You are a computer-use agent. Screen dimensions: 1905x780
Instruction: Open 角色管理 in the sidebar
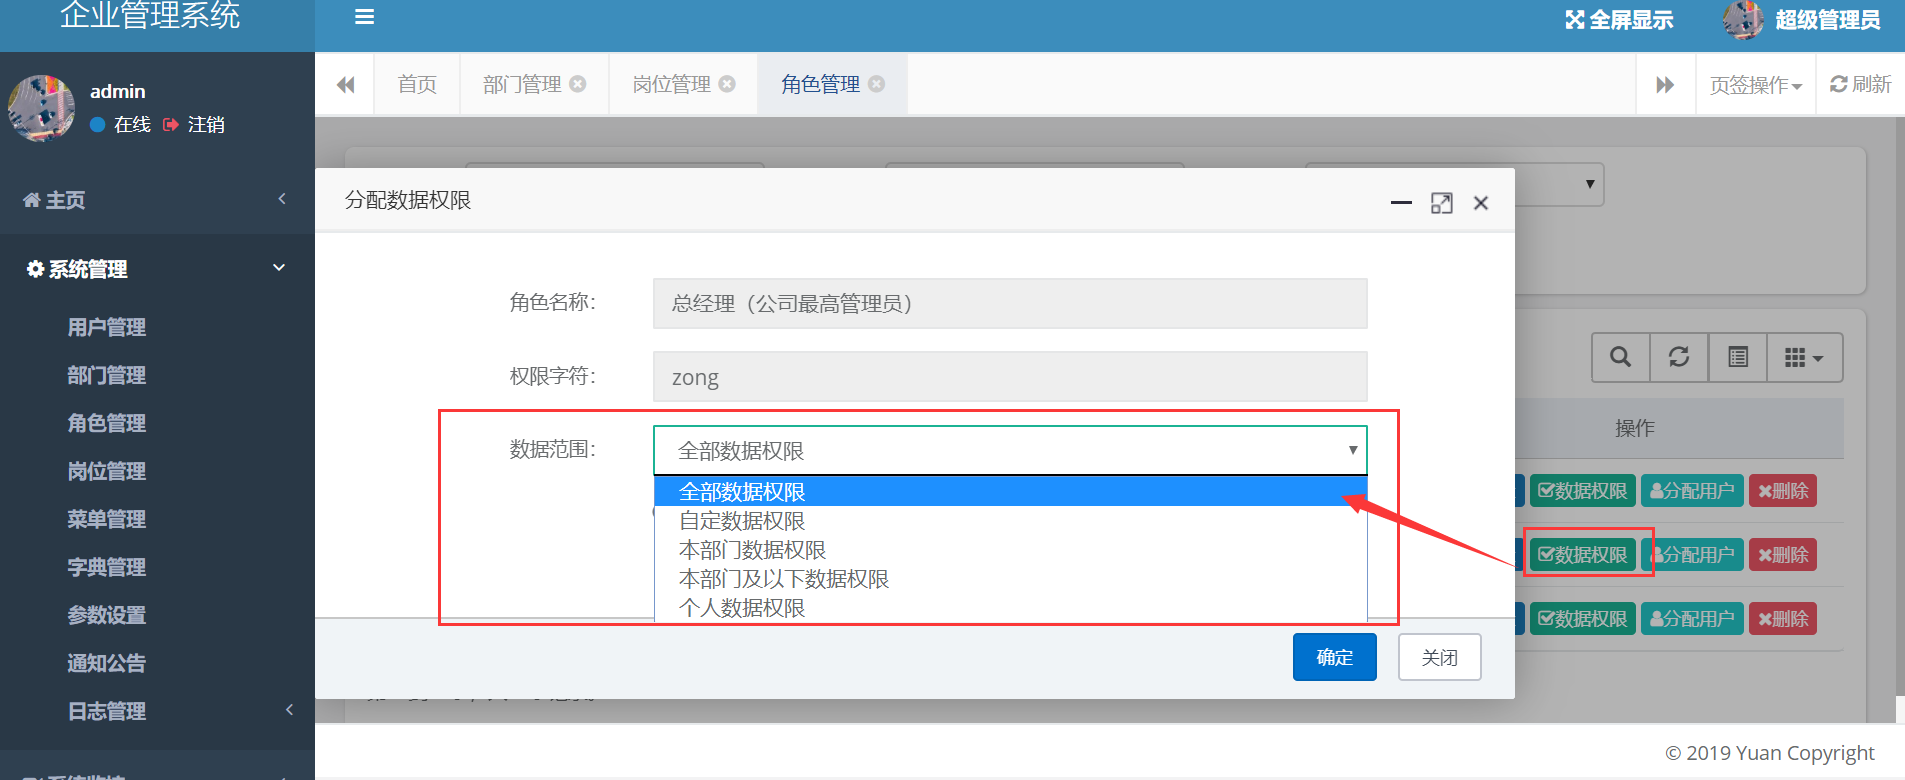[x=106, y=423]
